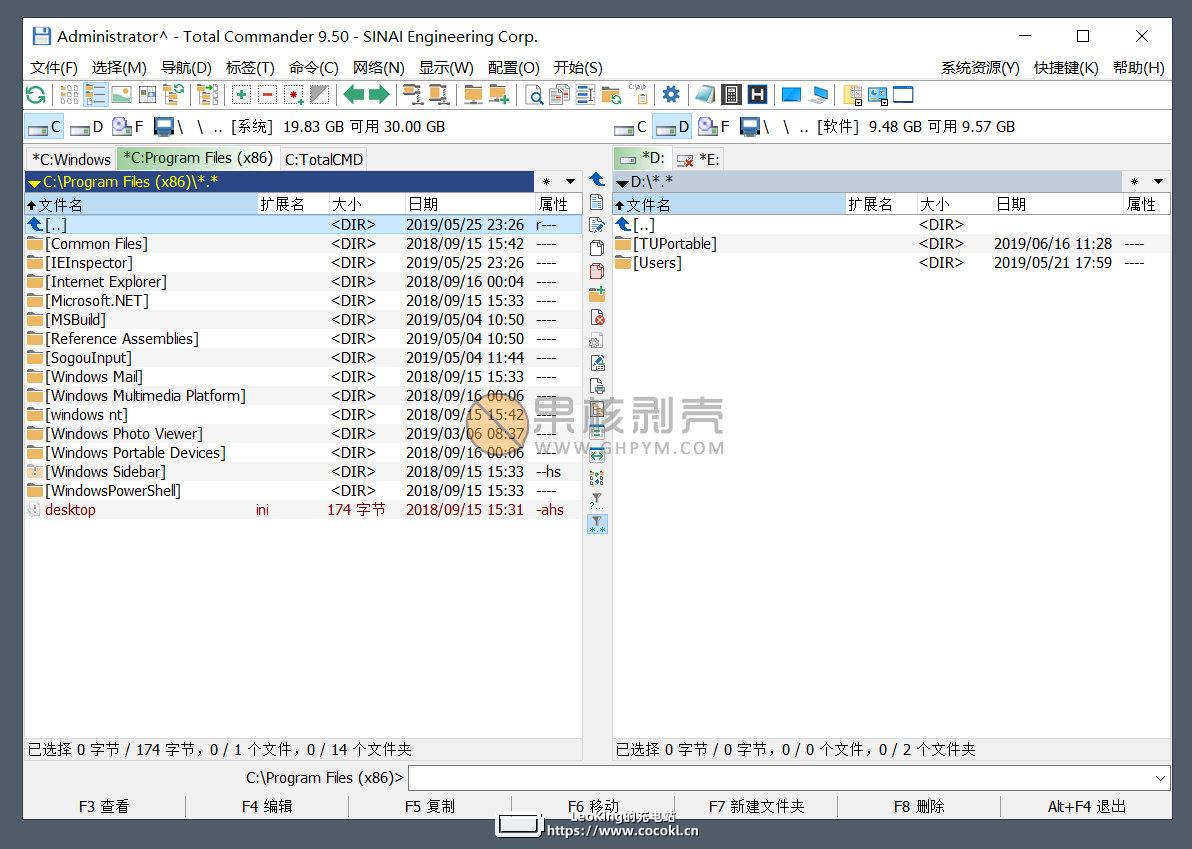Select the full details view icon

96,95
